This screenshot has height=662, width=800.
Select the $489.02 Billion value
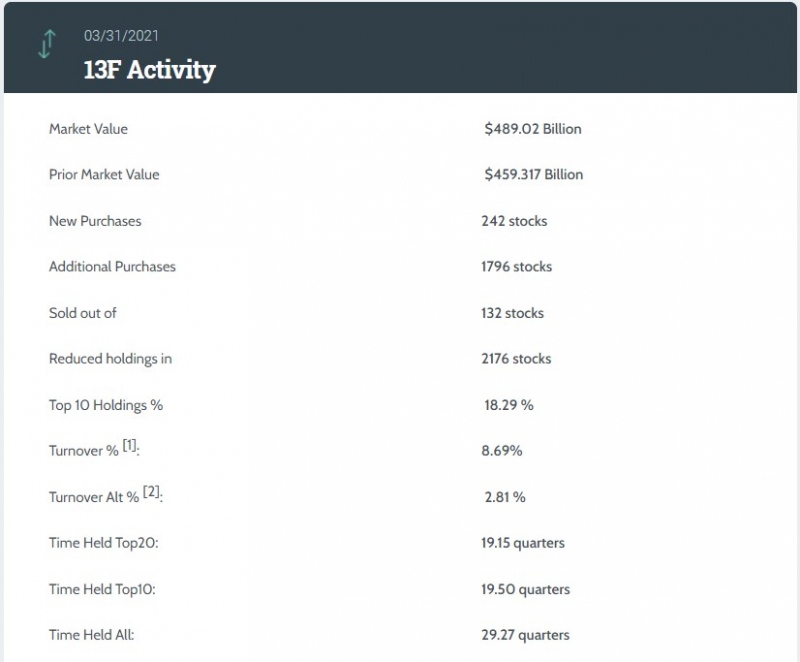(x=533, y=129)
